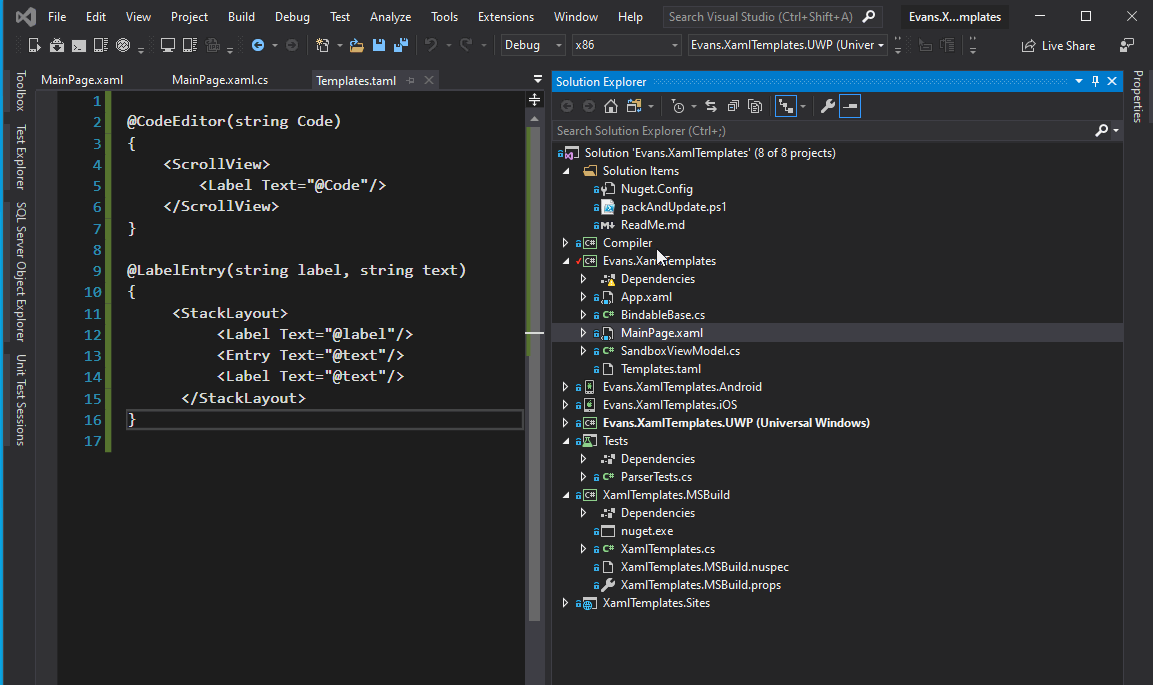Click the archive manager round icon
This screenshot has height=685, width=1153.
pyautogui.click(x=123, y=46)
